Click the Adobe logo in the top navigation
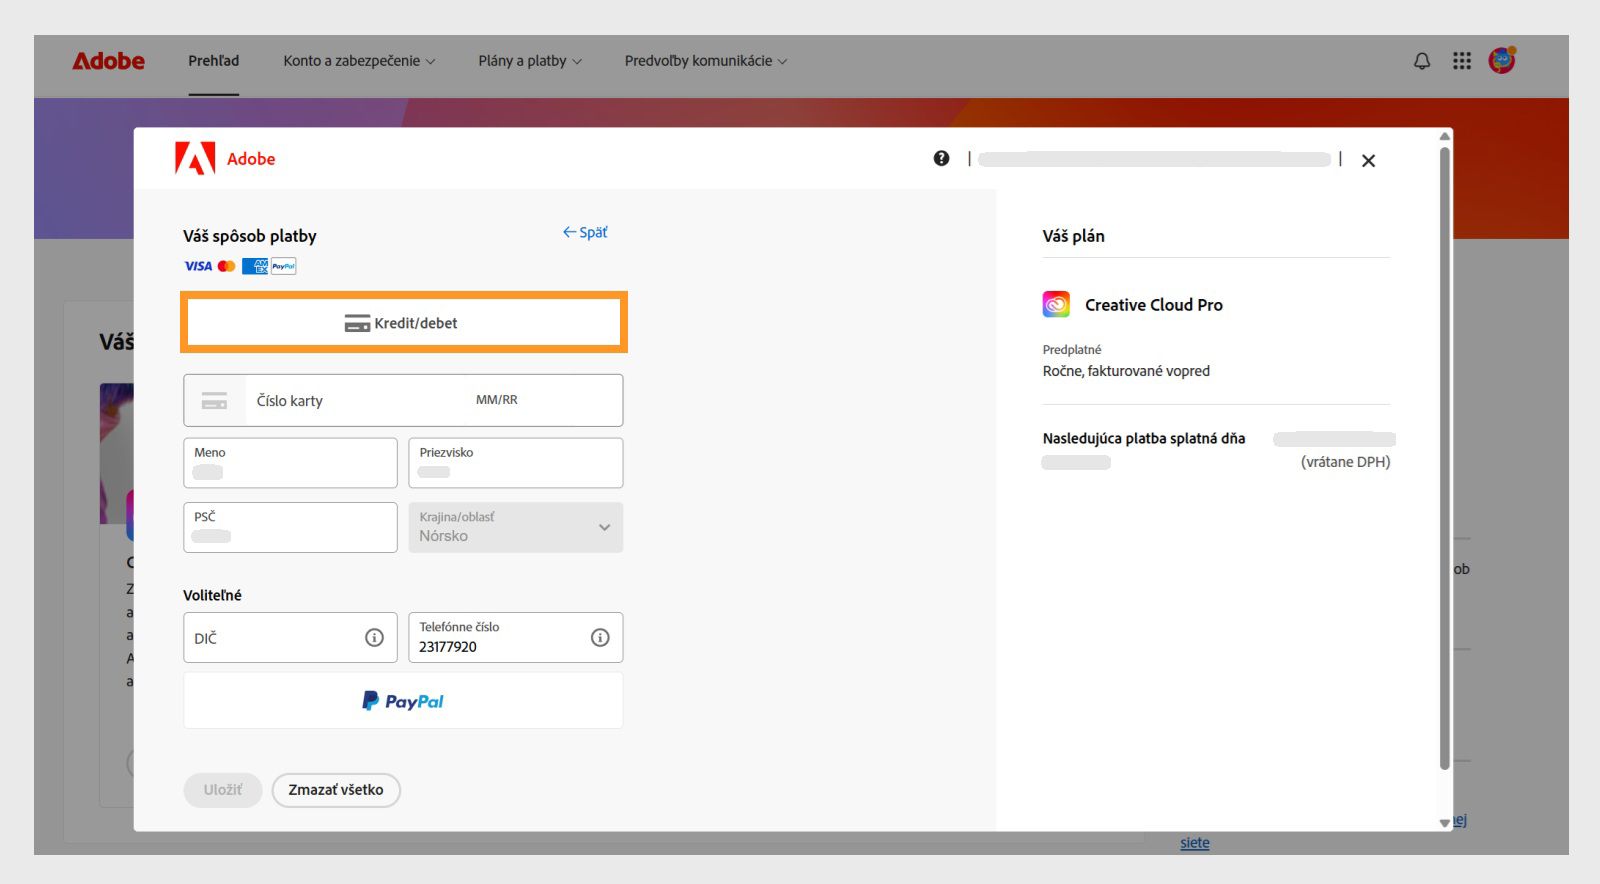1600x884 pixels. pyautogui.click(x=108, y=61)
